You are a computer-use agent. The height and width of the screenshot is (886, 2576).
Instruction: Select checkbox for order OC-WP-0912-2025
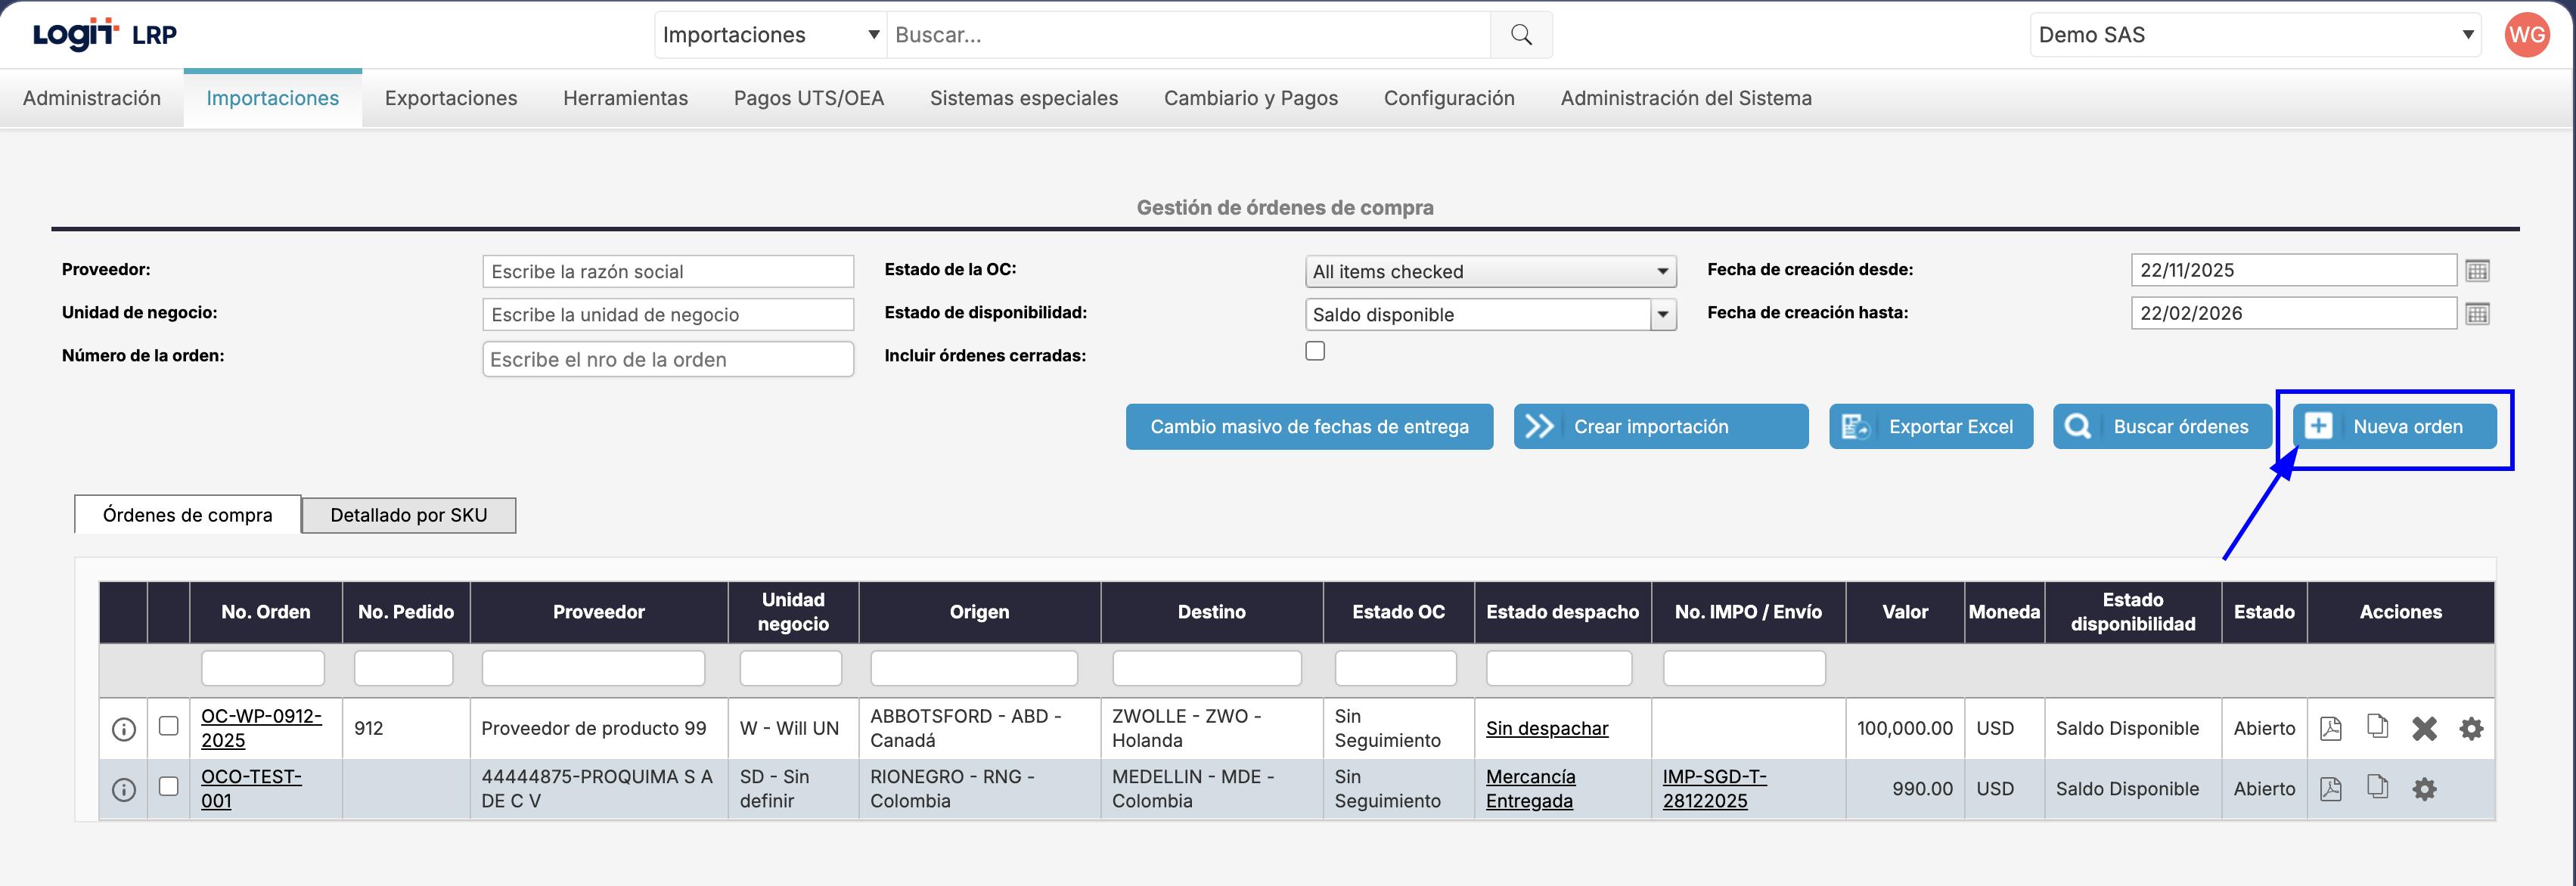169,726
